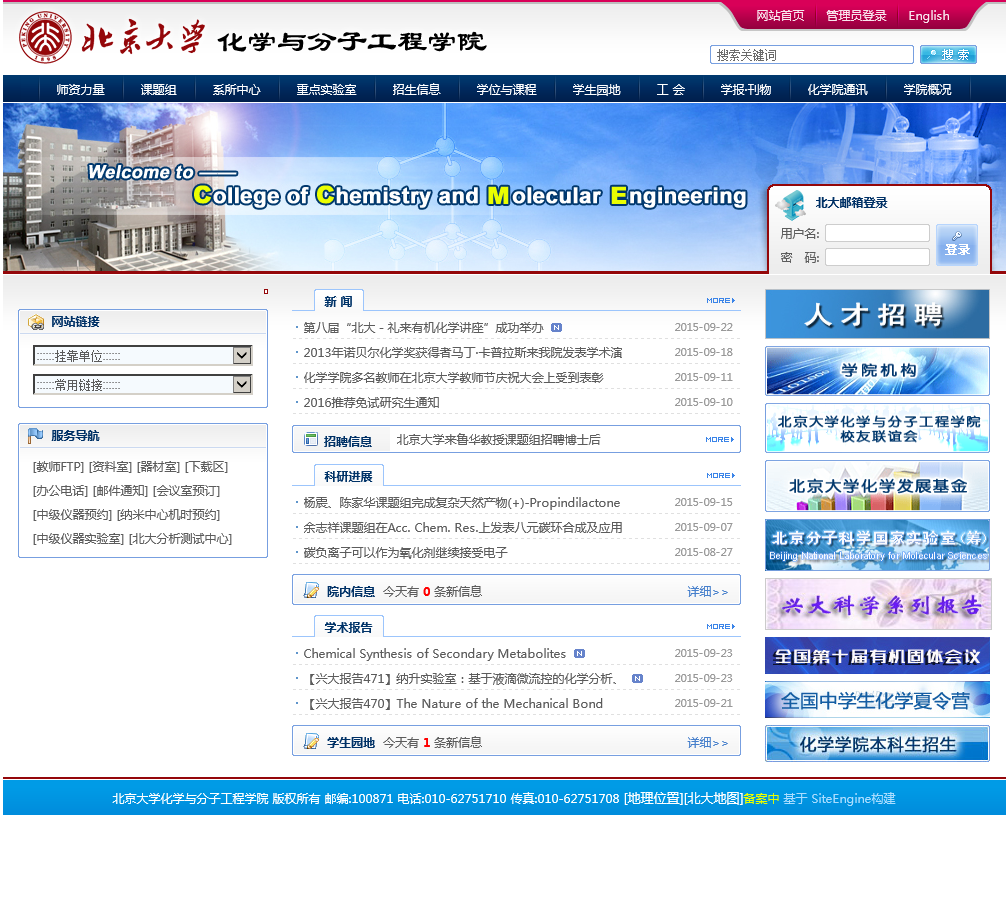Open 系所中心 menu item
The image size is (1008, 916).
[x=236, y=89]
